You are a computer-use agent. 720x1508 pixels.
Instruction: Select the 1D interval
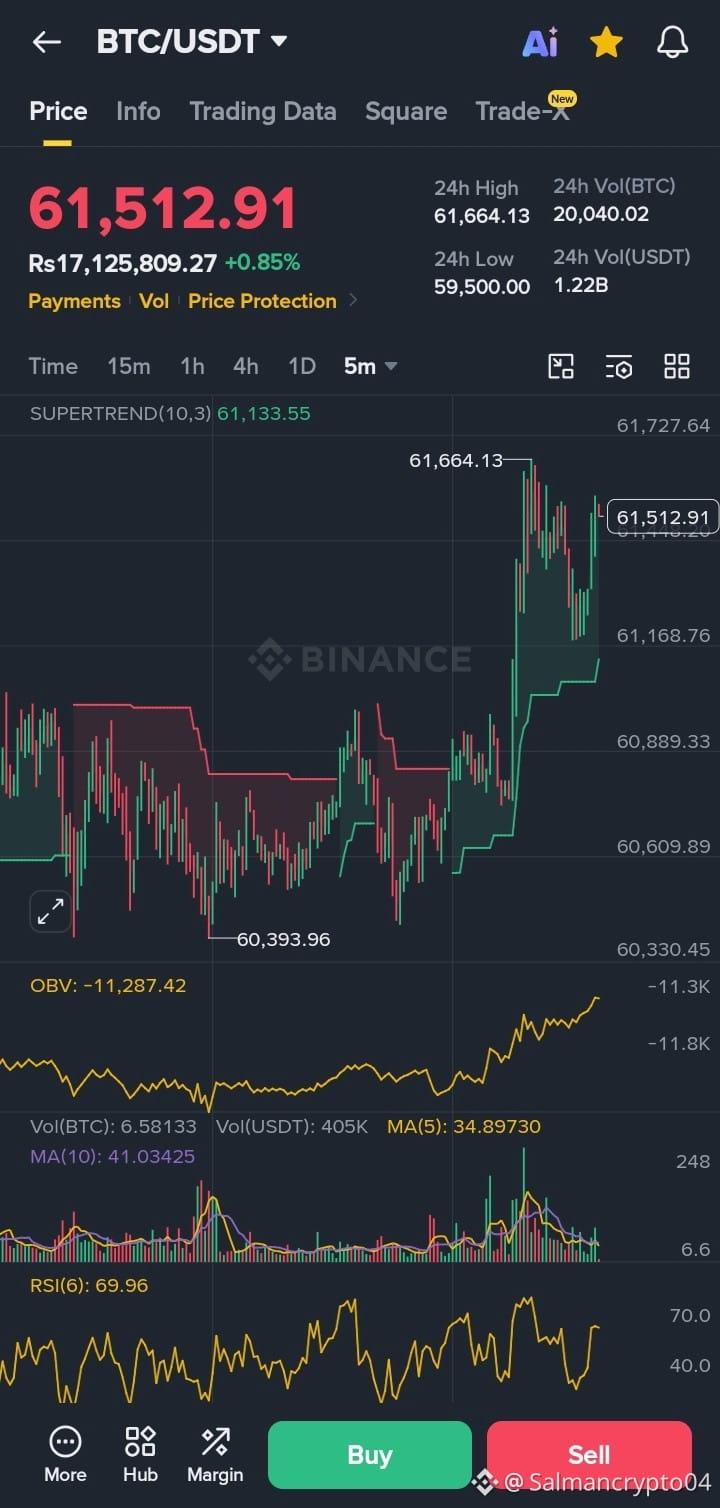click(302, 366)
